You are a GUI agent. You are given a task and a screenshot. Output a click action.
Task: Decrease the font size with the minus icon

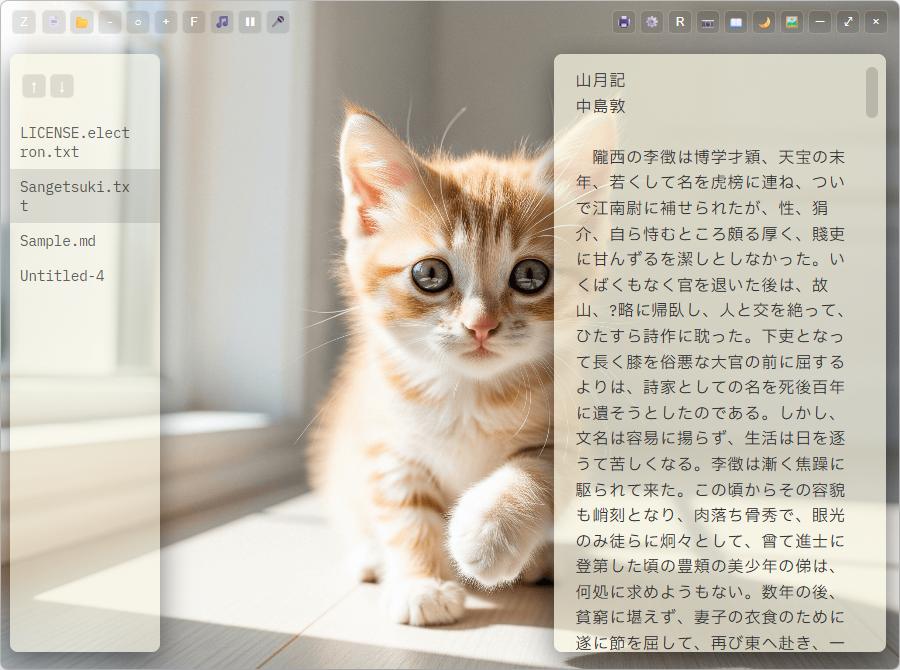109,21
